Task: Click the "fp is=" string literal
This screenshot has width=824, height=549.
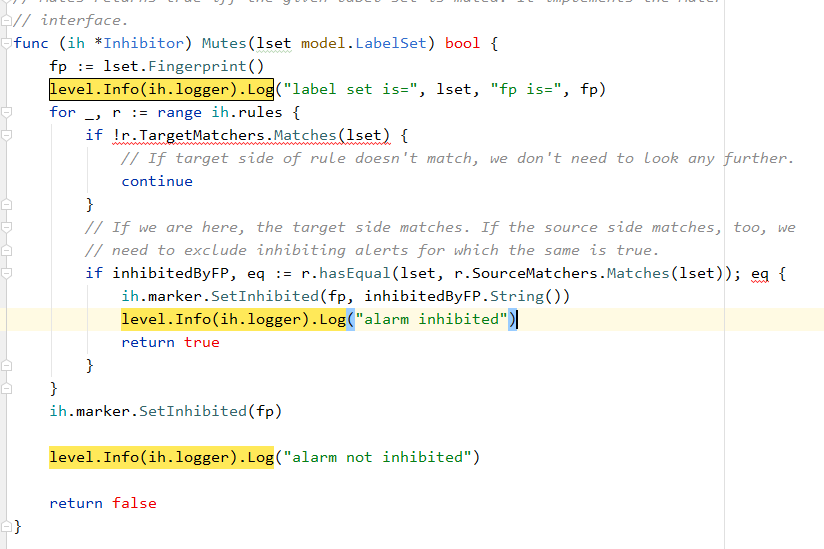Action: [x=526, y=89]
